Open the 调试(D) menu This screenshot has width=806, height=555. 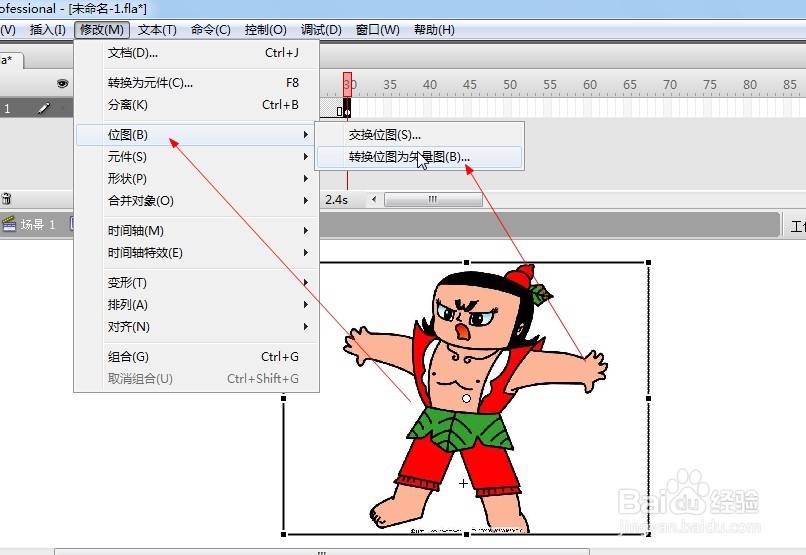coord(321,30)
